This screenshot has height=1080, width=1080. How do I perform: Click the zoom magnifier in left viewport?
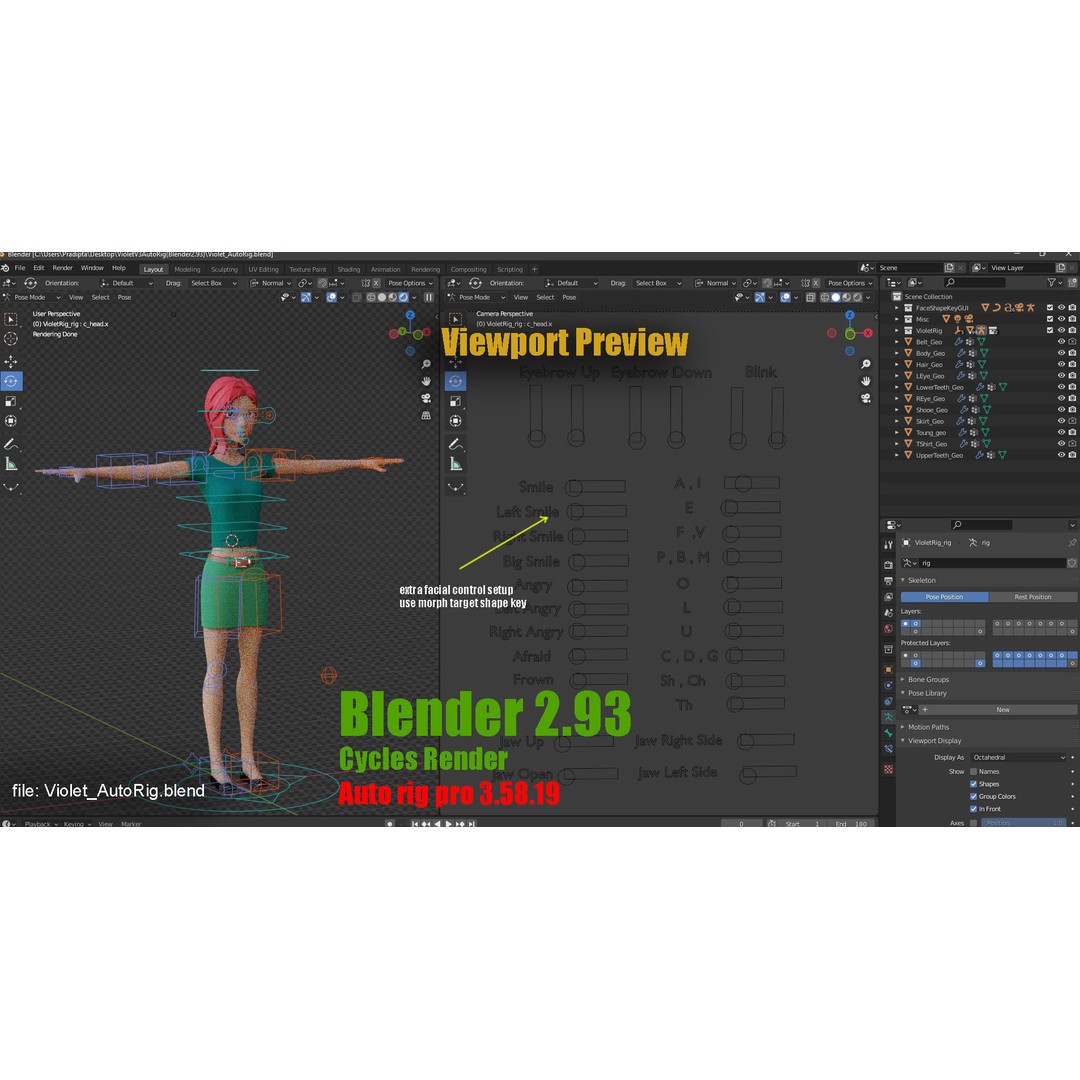[426, 364]
